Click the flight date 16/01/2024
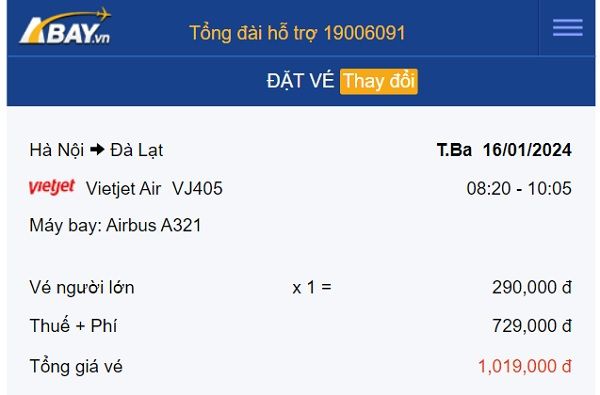The height and width of the screenshot is (395, 600). pos(527,150)
